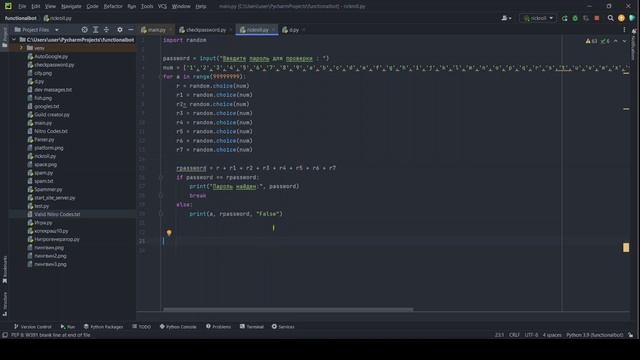The width and height of the screenshot is (640, 360).
Task: Open the editor tabs more options menu
Action: (624, 30)
